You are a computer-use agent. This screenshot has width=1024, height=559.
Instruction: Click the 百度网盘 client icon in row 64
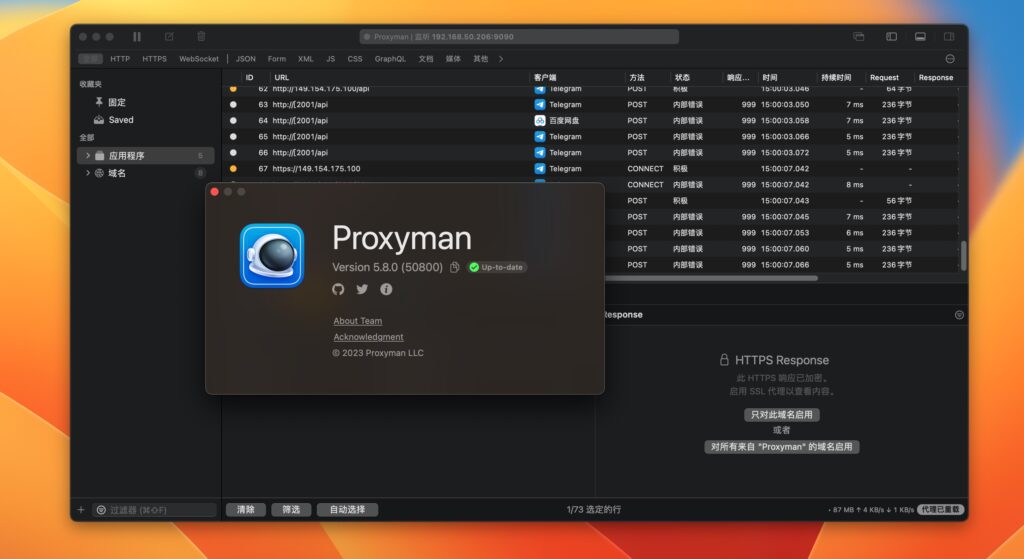[539, 120]
